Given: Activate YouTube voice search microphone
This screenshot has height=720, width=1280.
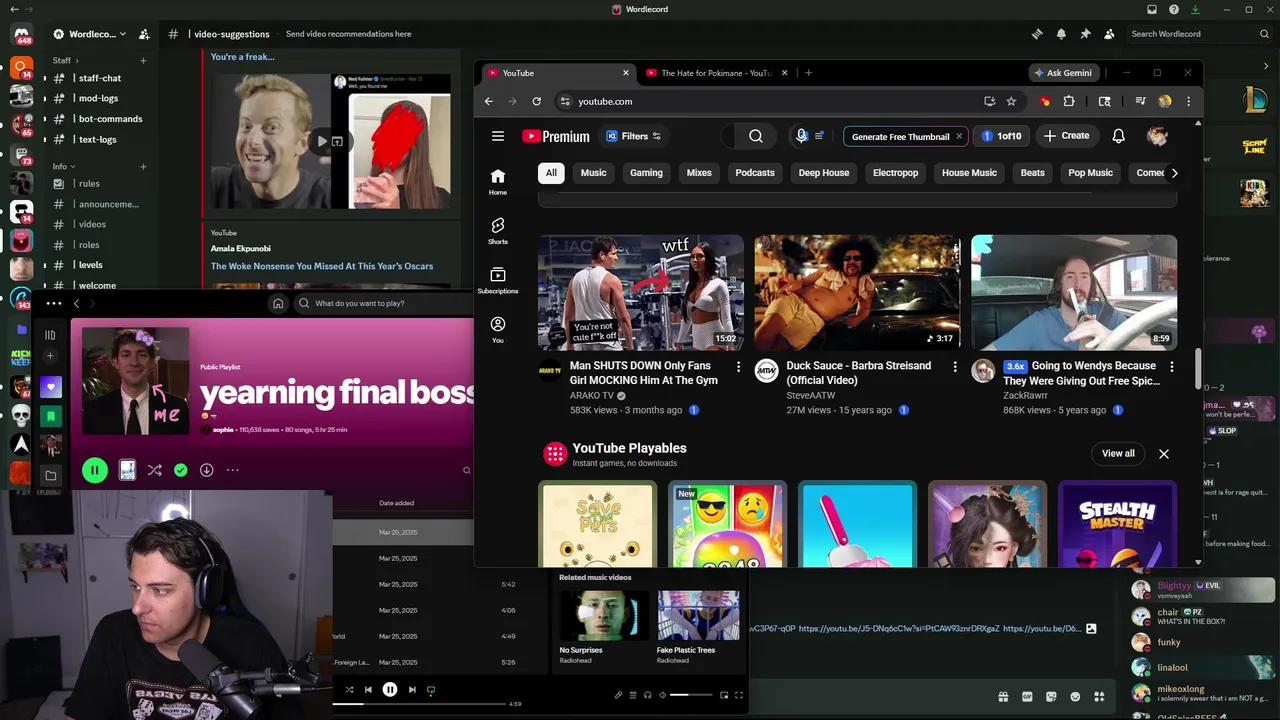Looking at the screenshot, I should (801, 136).
